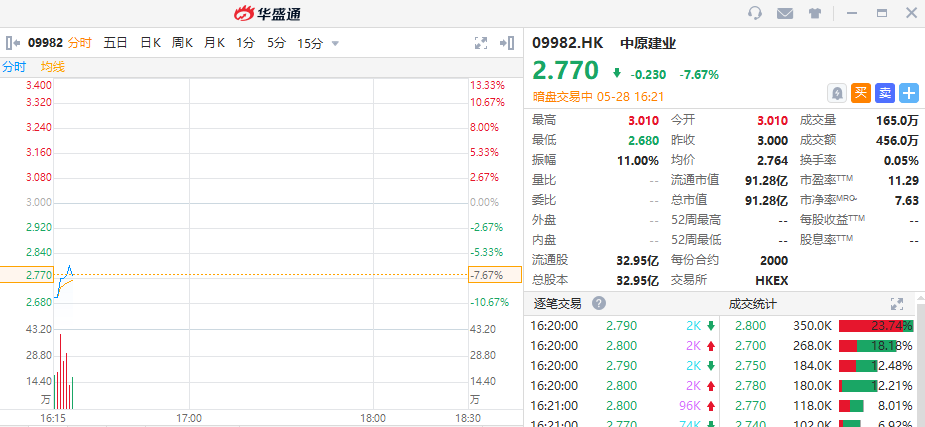Click stock code 09982.HK

tap(568, 42)
